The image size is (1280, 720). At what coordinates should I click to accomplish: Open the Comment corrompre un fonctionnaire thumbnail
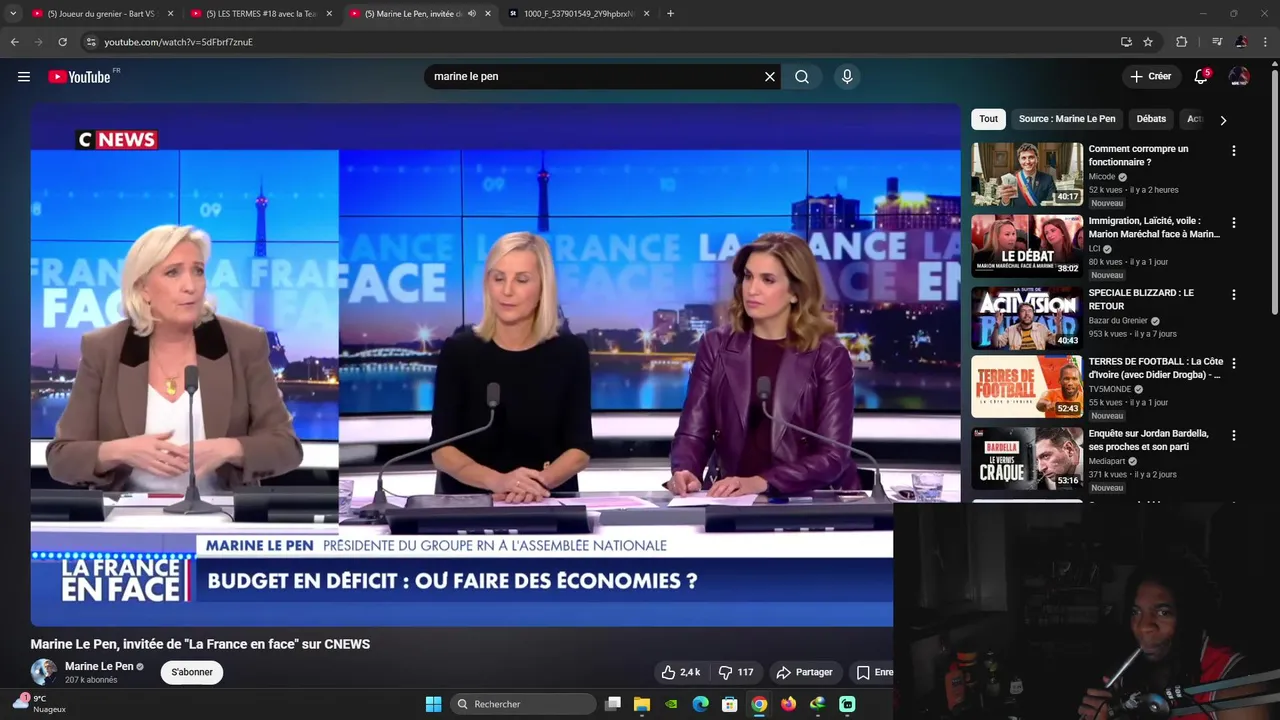point(1027,174)
